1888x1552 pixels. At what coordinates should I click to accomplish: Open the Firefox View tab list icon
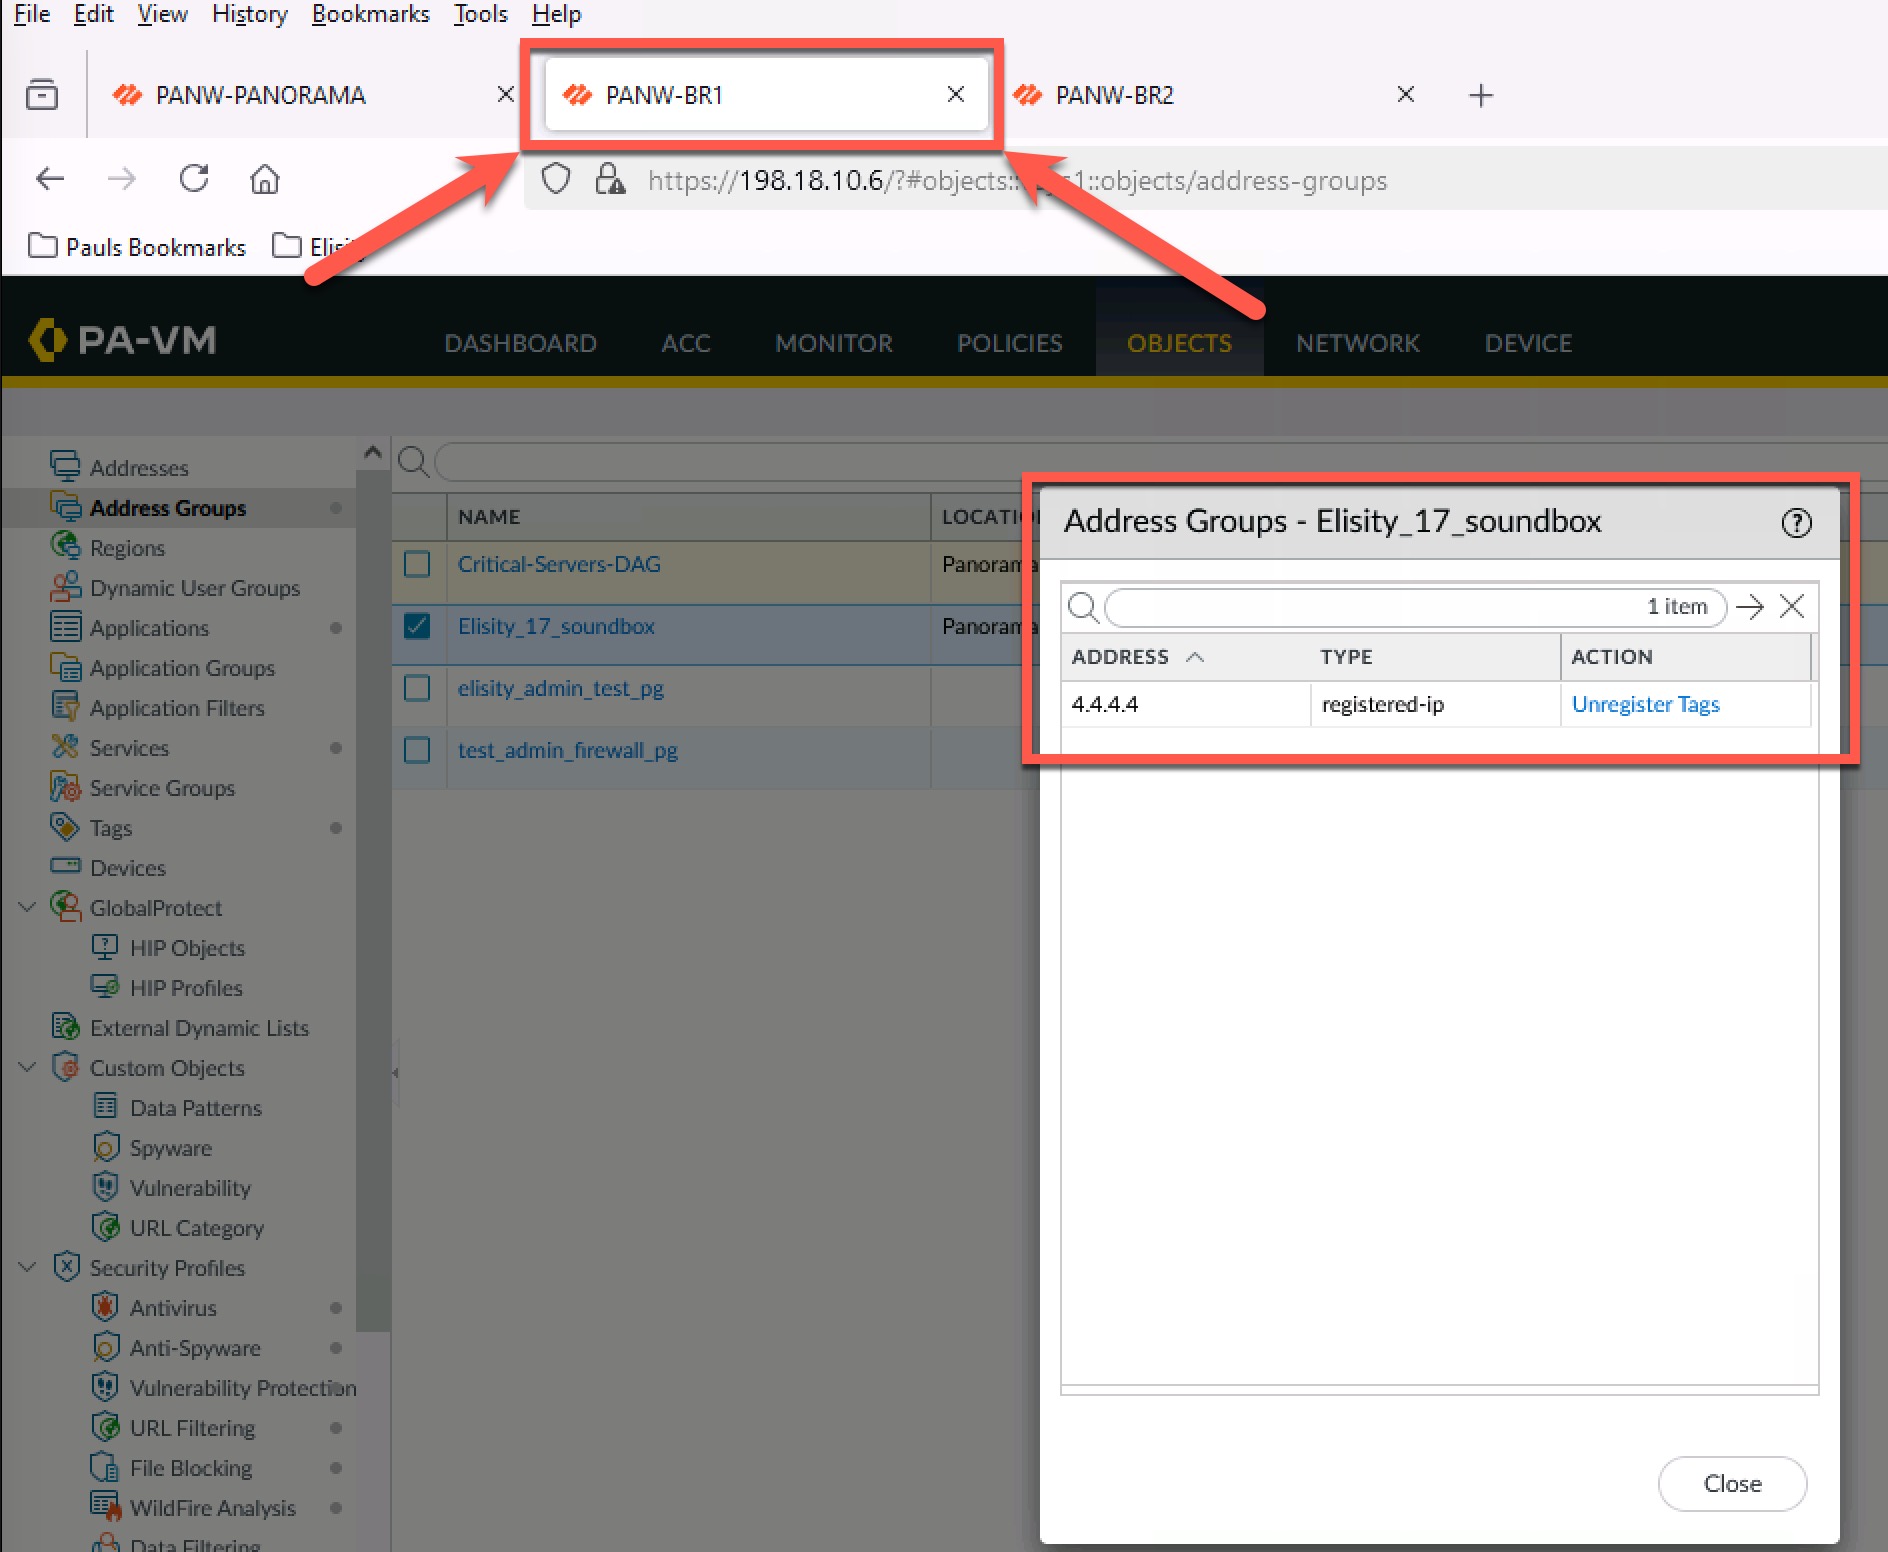[x=42, y=94]
